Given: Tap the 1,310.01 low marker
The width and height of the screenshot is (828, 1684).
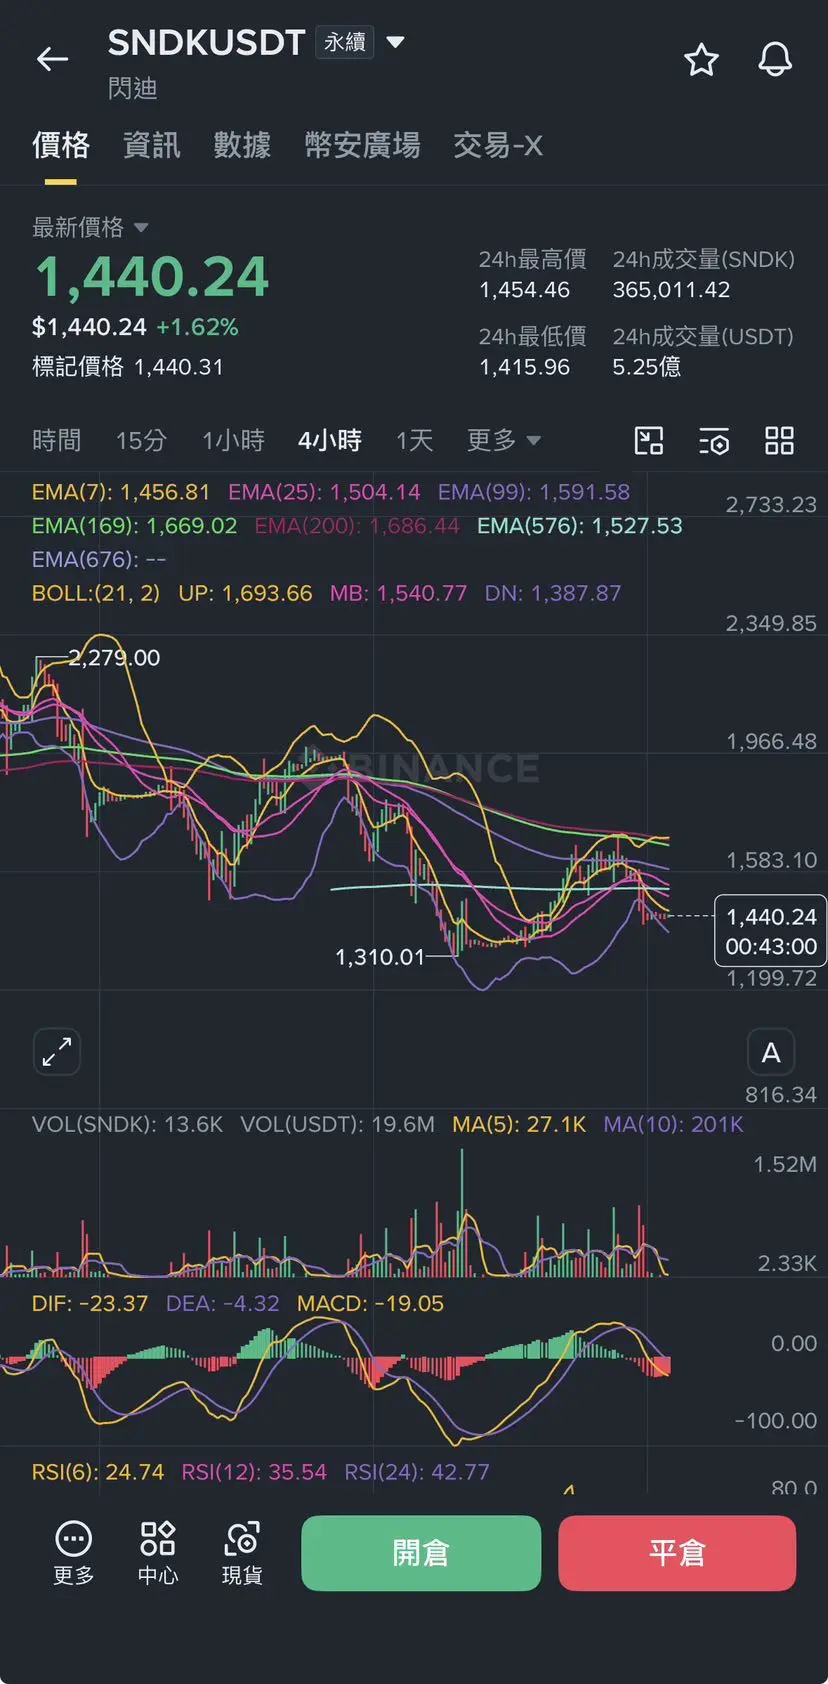Looking at the screenshot, I should click(380, 957).
